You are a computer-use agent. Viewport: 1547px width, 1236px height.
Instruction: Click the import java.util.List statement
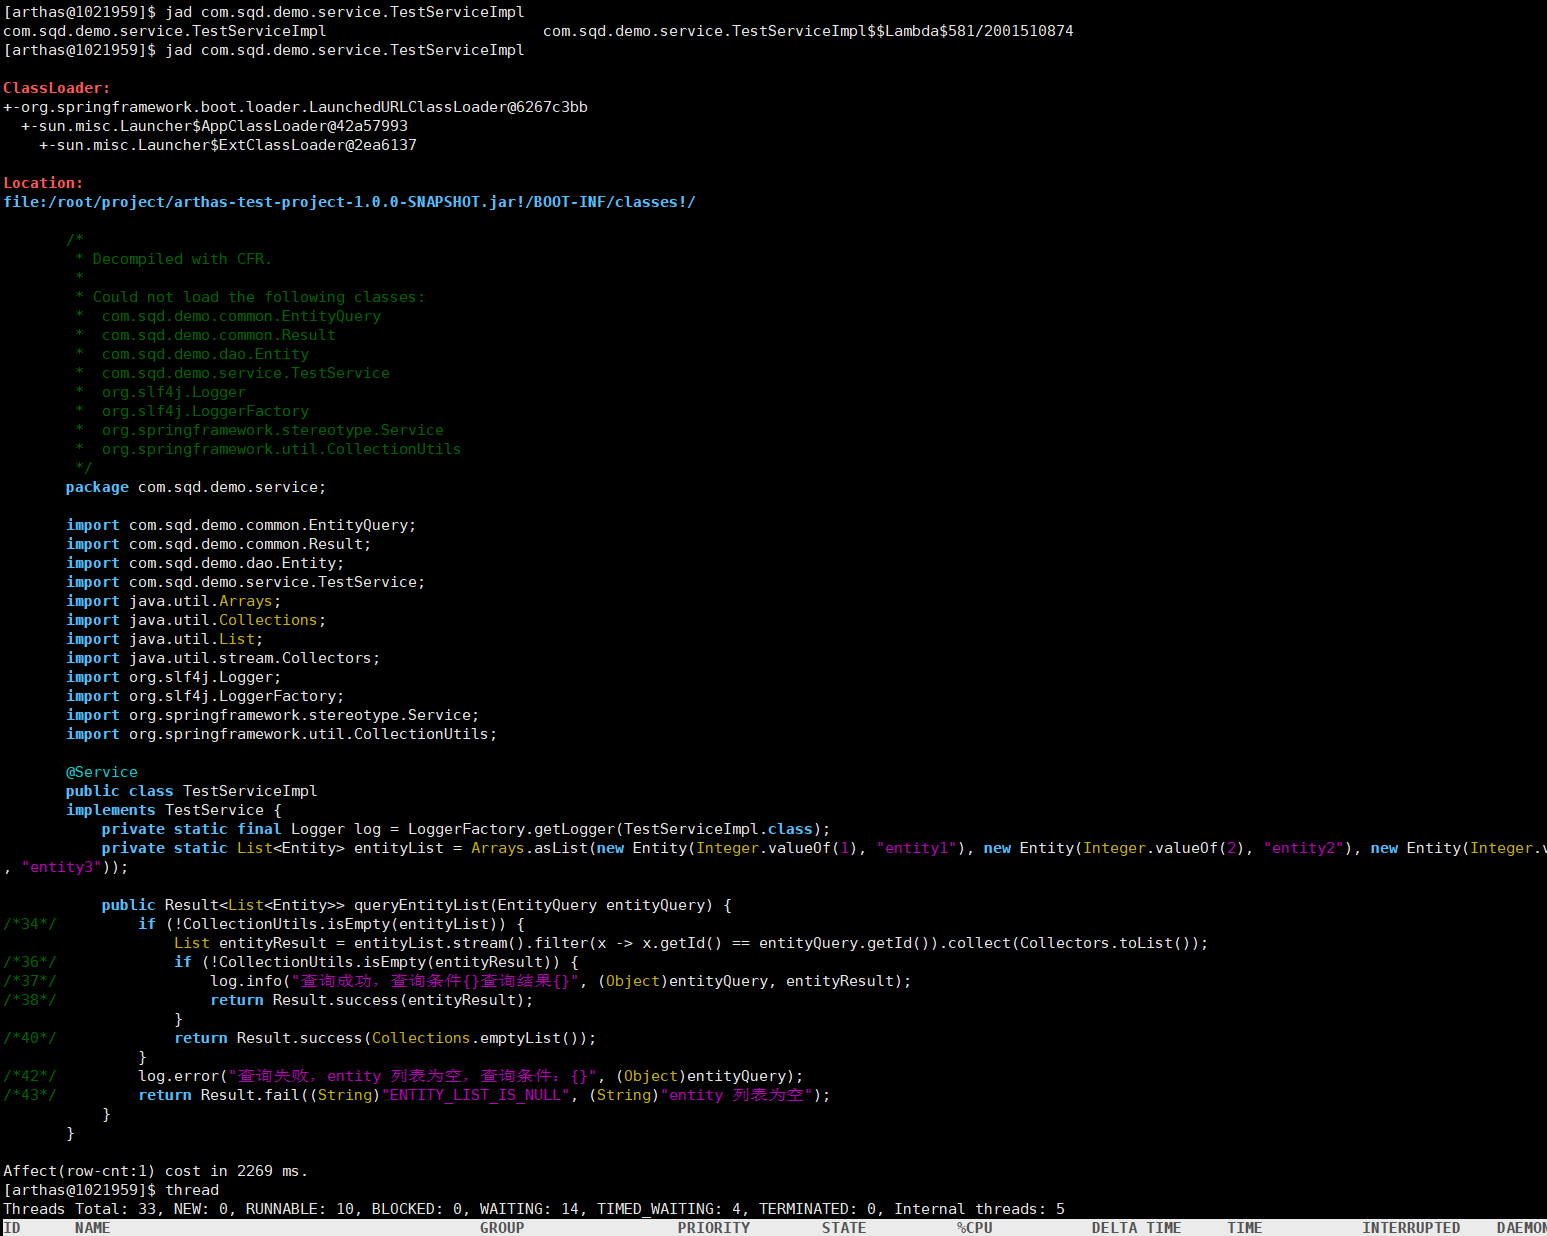point(165,639)
